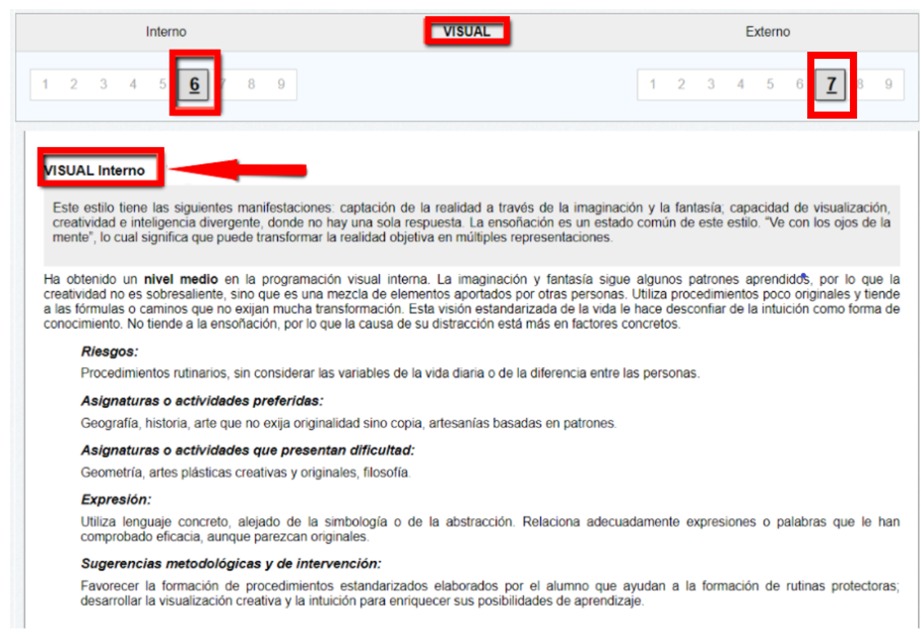The image size is (921, 636).
Task: Select highlighted score 7 on Externo scale
Action: click(x=831, y=85)
